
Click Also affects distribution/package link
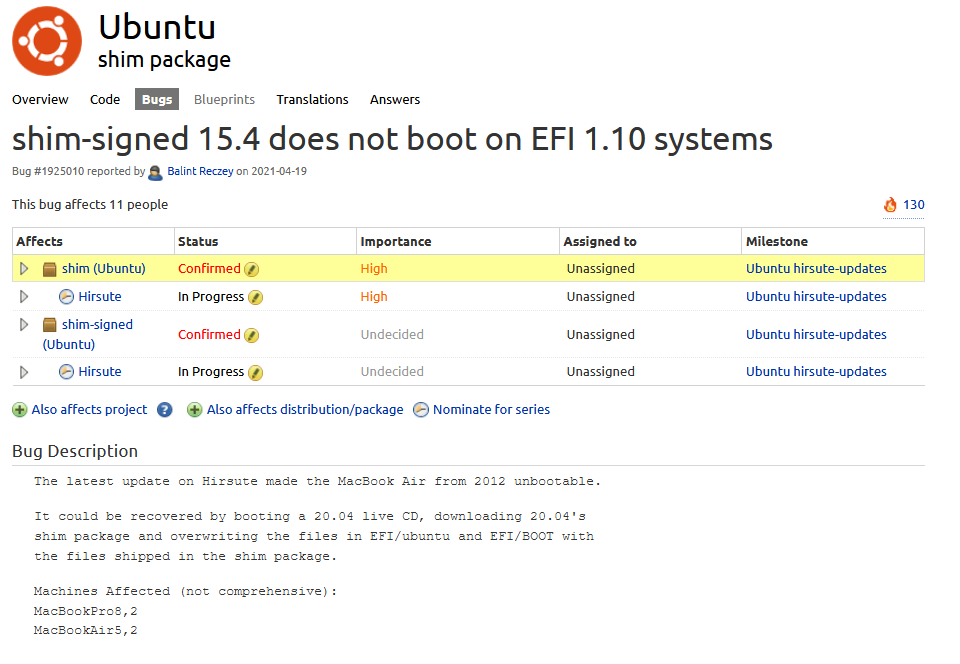click(x=305, y=409)
